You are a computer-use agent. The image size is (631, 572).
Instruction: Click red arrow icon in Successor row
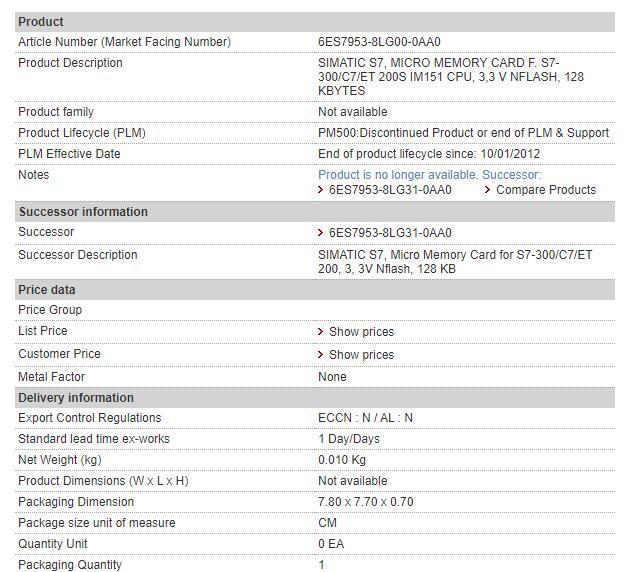(x=321, y=233)
